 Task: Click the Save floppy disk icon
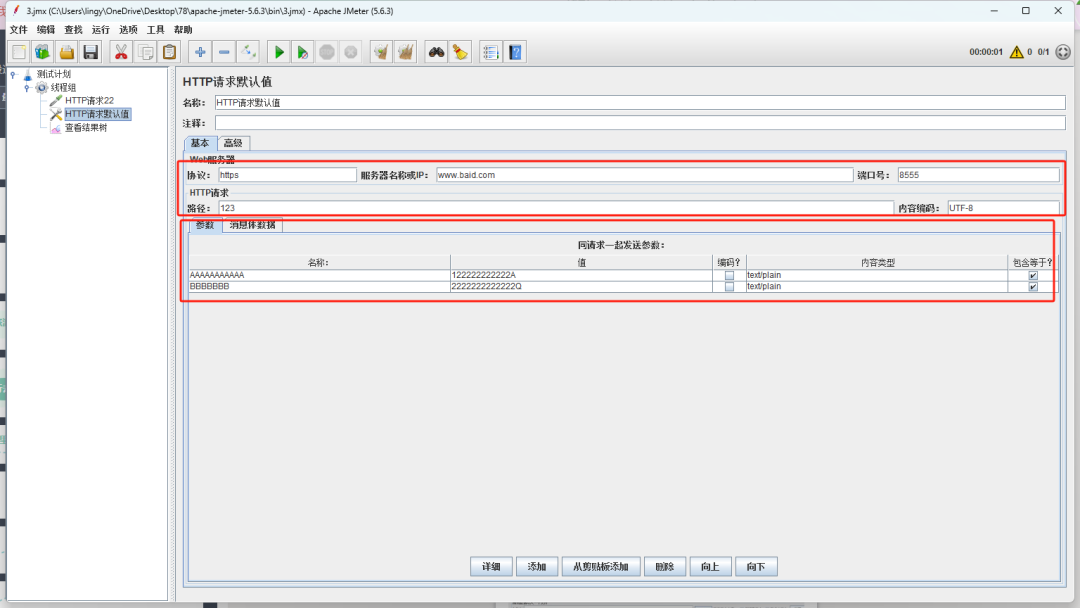click(x=91, y=52)
